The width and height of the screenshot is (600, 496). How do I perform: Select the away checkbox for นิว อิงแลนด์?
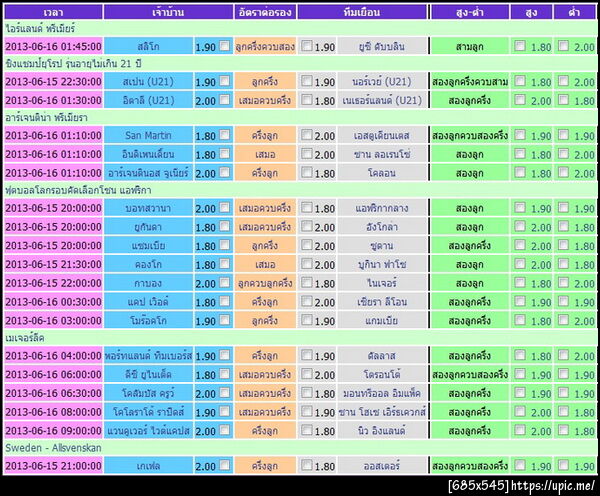click(x=306, y=430)
